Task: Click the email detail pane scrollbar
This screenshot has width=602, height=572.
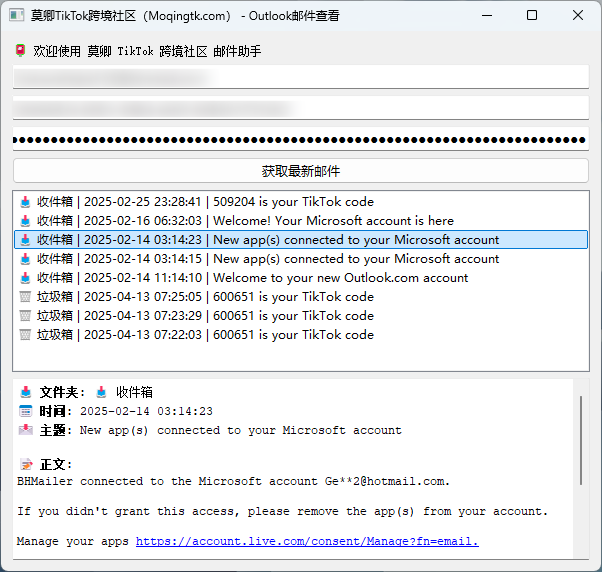Action: click(x=581, y=440)
